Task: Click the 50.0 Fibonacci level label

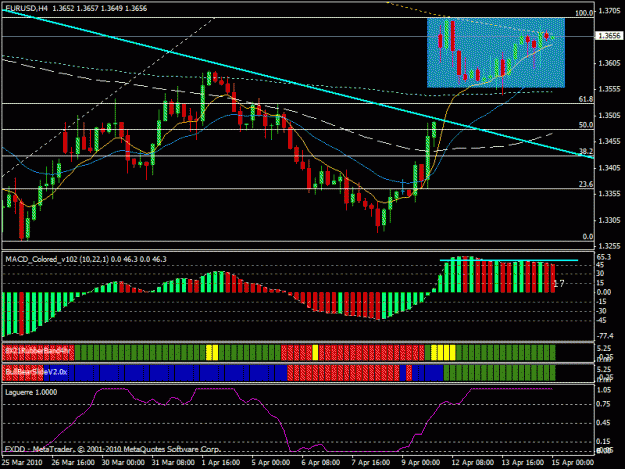Action: [586, 125]
